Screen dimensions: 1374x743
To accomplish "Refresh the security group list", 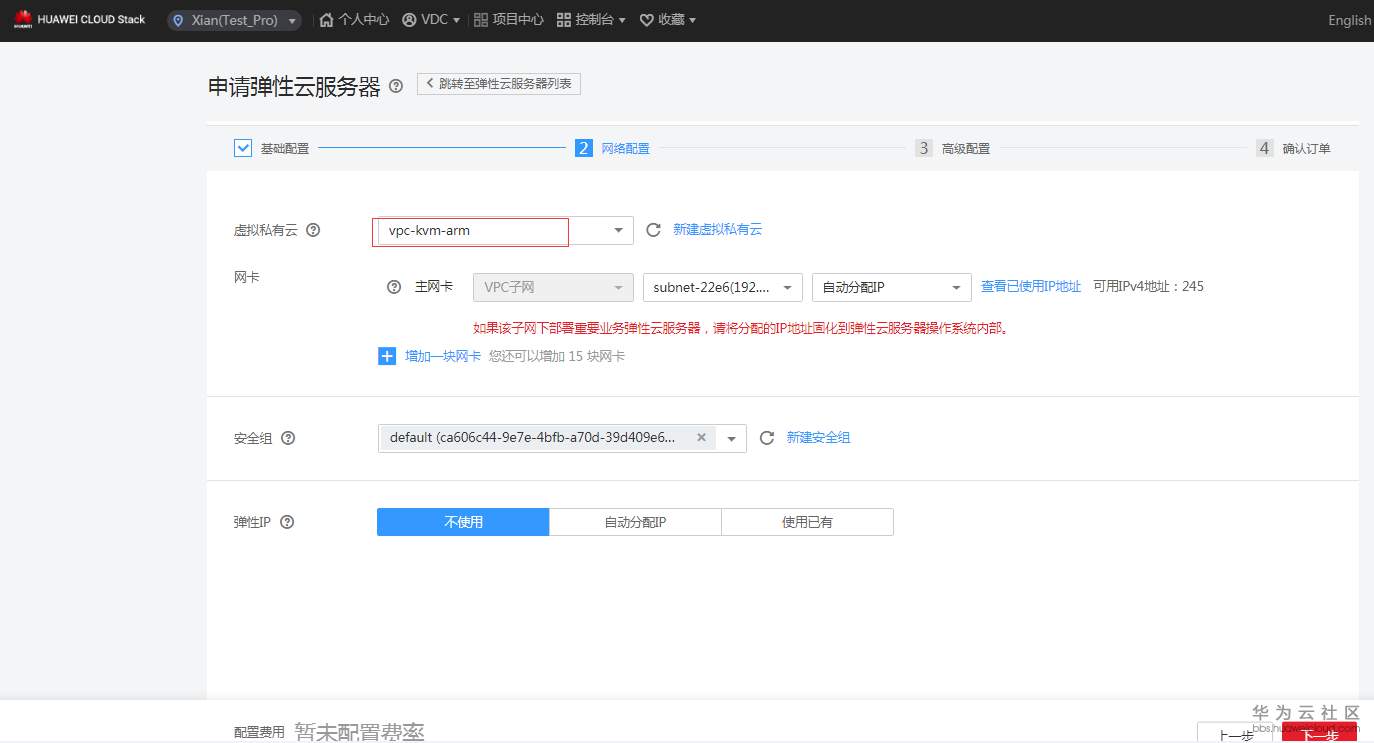I will (x=767, y=438).
